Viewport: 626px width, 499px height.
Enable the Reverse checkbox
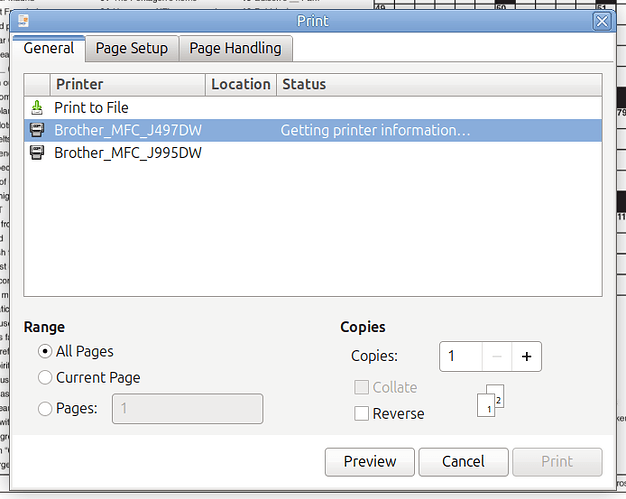pos(361,414)
